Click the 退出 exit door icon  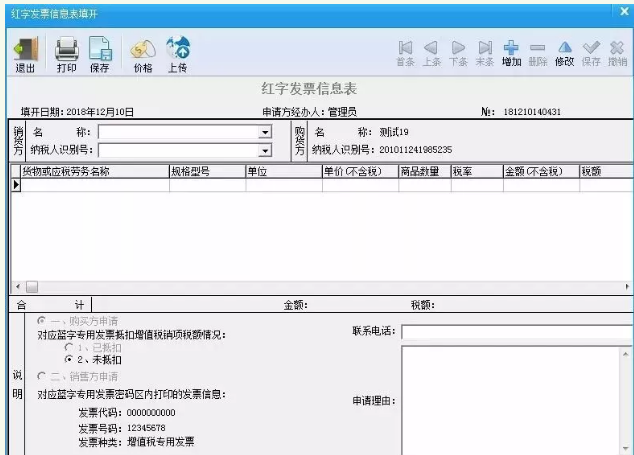pos(26,50)
